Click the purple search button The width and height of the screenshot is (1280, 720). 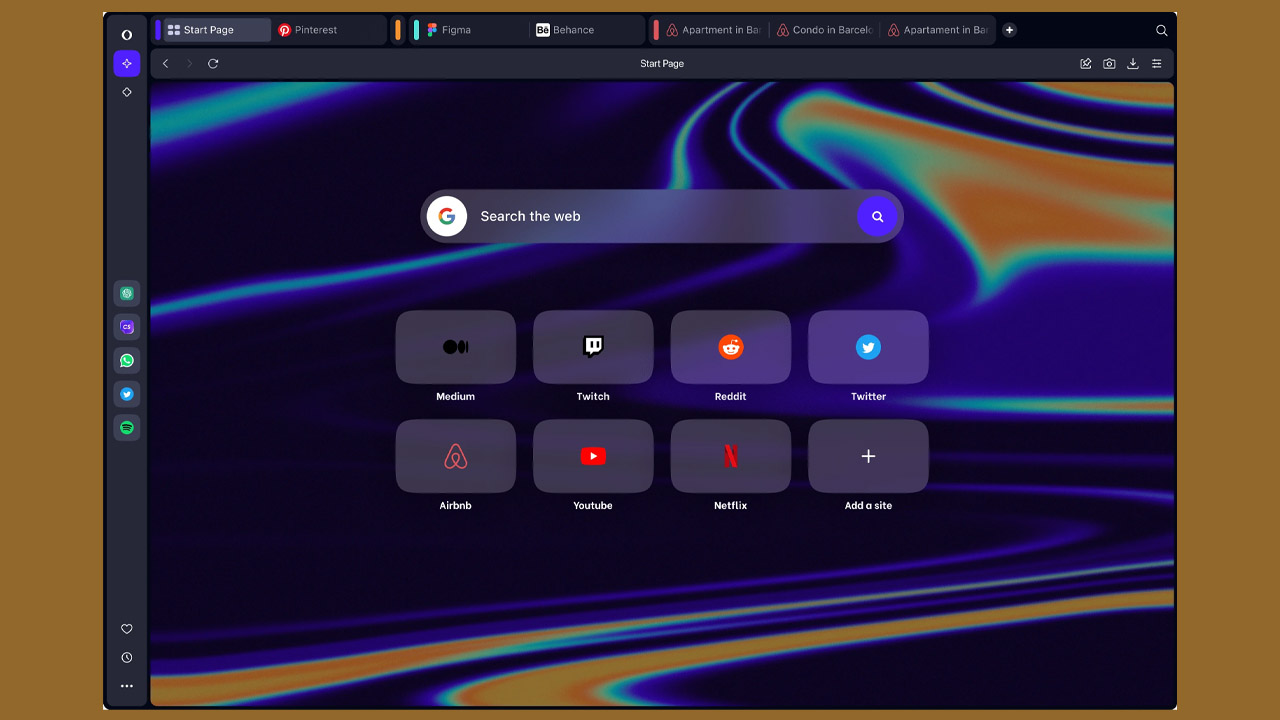pos(877,216)
